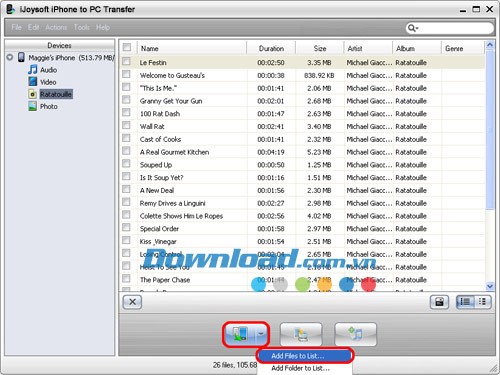Click the delete X button
Screen dimensions: 500x375
coord(132,302)
